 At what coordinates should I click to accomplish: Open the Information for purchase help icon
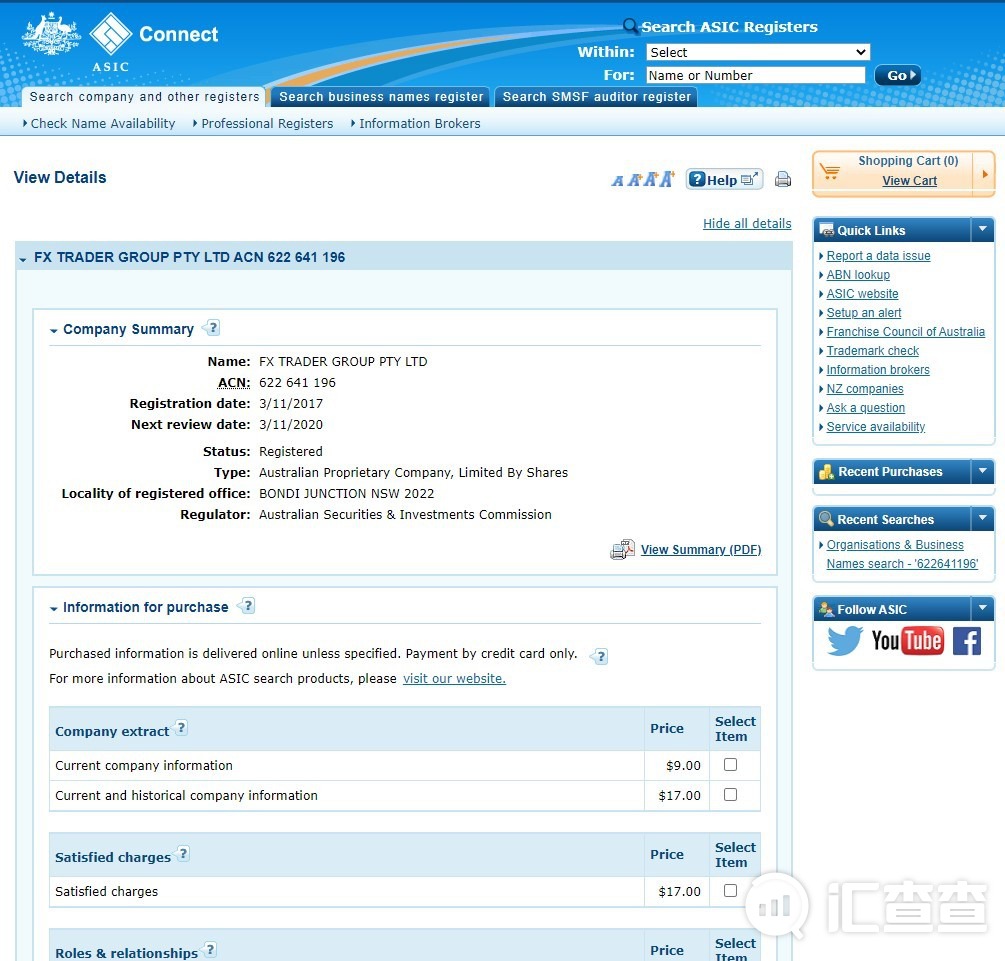pos(247,605)
